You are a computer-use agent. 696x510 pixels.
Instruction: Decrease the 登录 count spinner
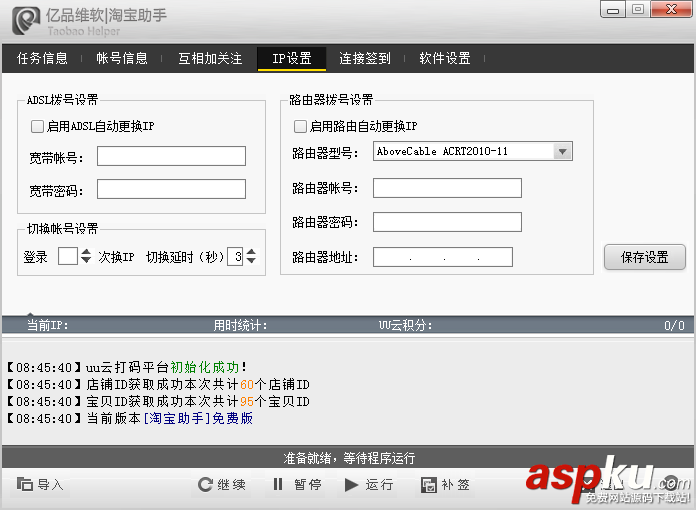pos(86,261)
